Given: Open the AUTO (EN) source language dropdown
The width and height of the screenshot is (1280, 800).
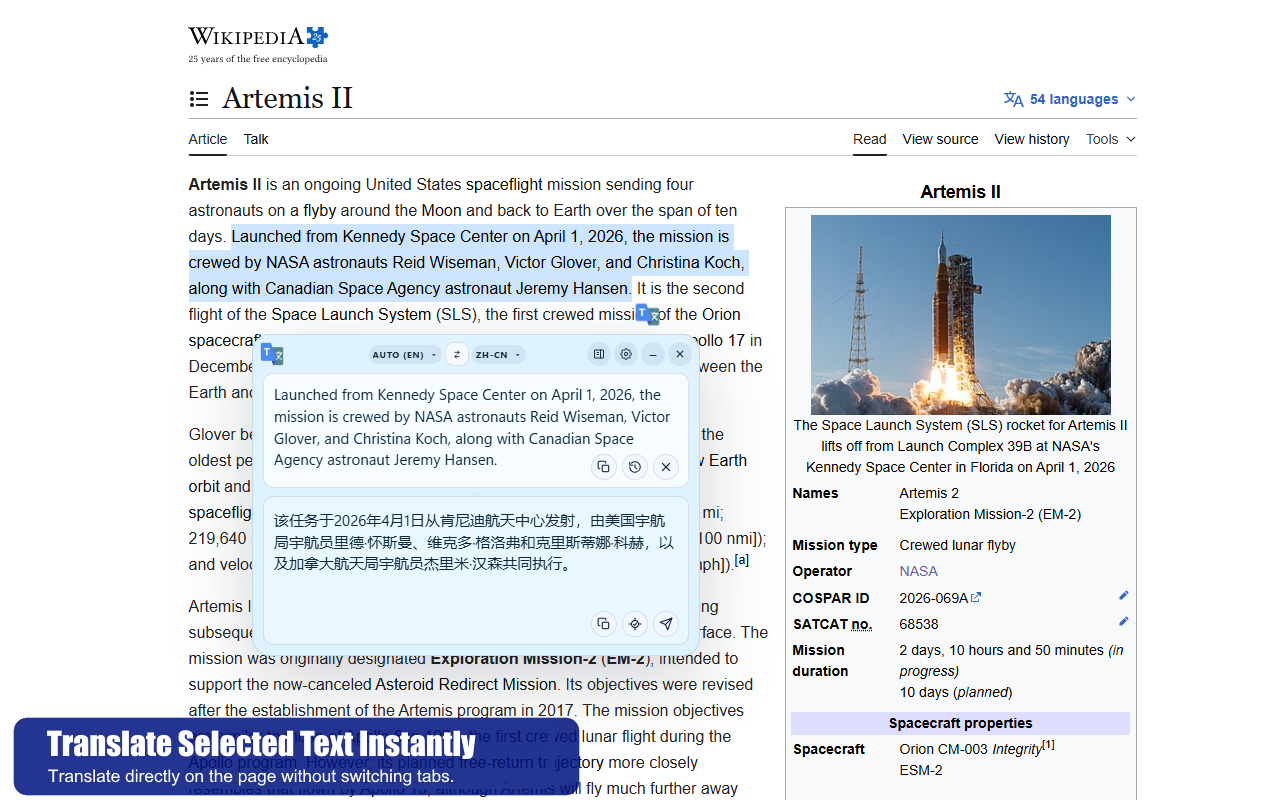Looking at the screenshot, I should [x=404, y=355].
